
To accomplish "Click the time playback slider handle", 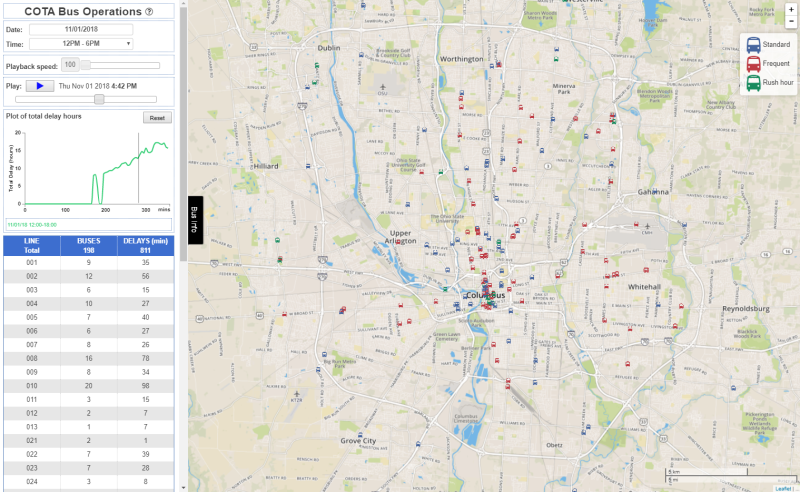I will (99, 99).
